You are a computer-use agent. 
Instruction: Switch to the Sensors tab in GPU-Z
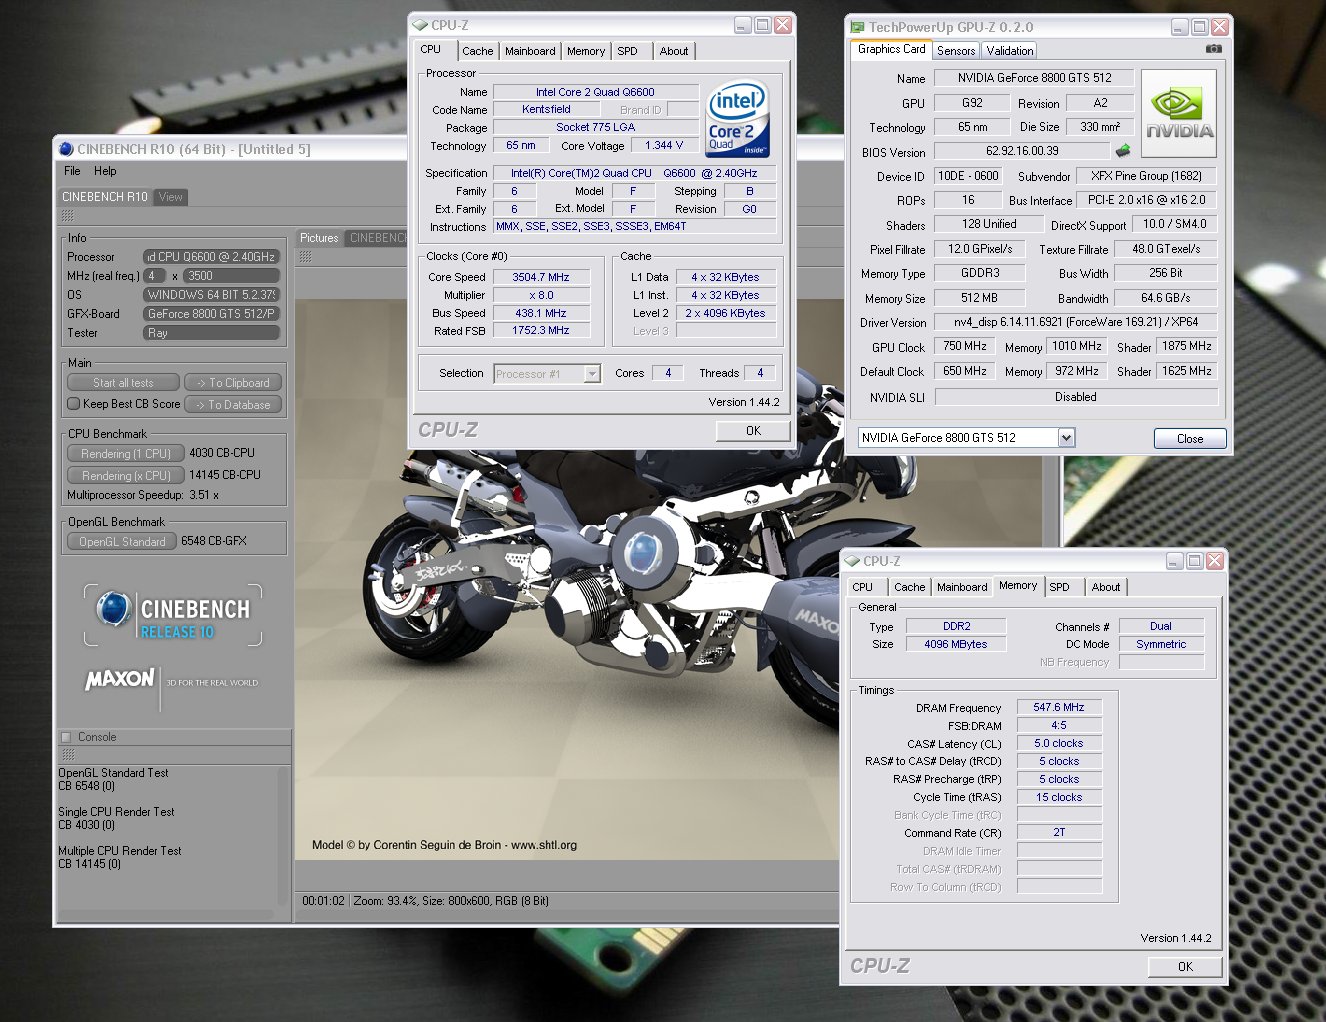(x=955, y=51)
